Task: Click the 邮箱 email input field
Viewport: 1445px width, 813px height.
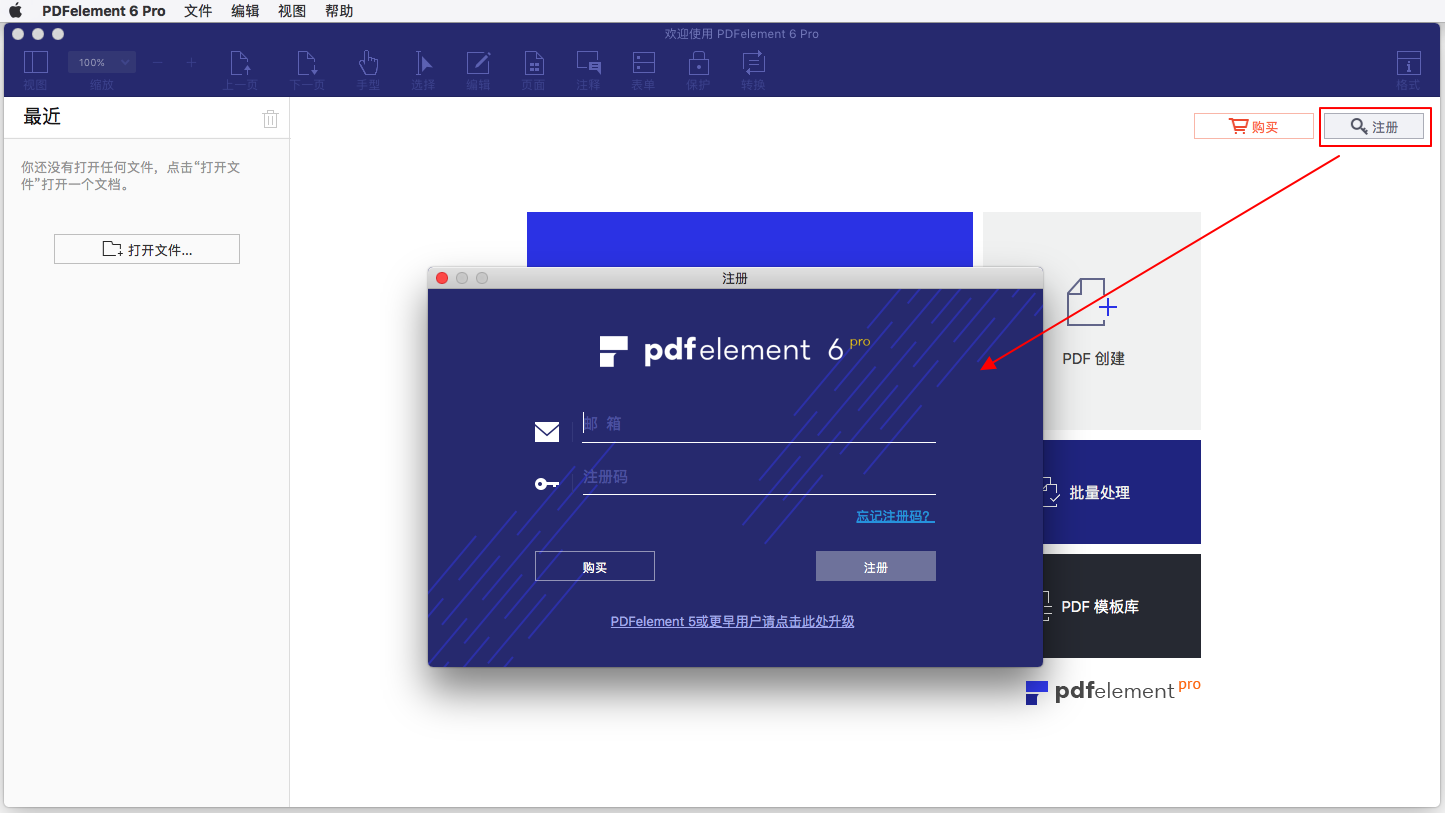Action: point(758,424)
